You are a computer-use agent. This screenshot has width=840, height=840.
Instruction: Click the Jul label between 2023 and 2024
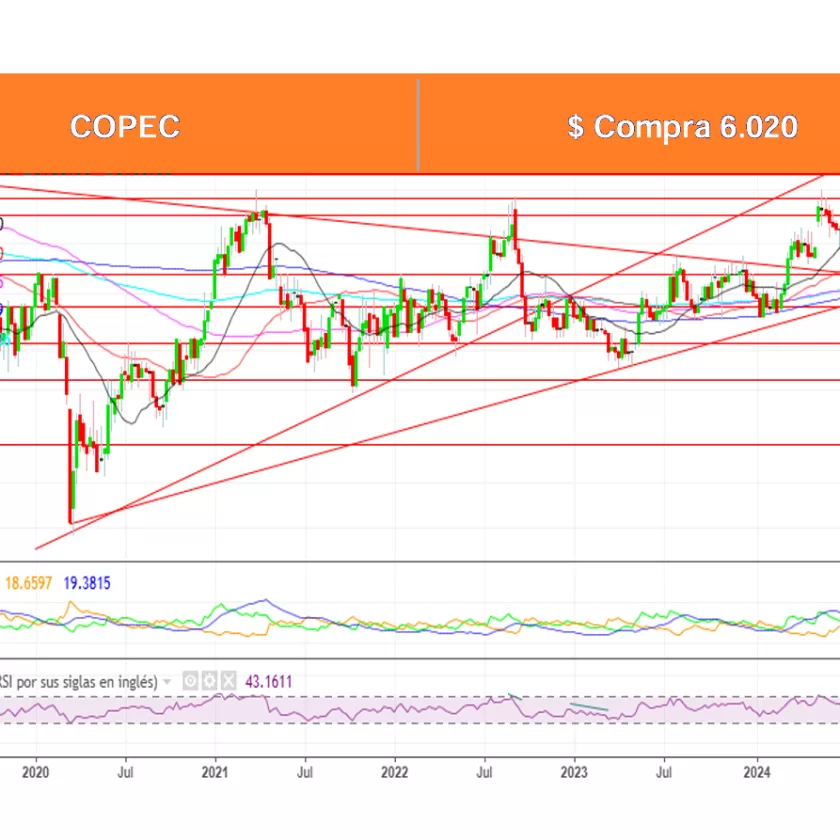tap(664, 772)
